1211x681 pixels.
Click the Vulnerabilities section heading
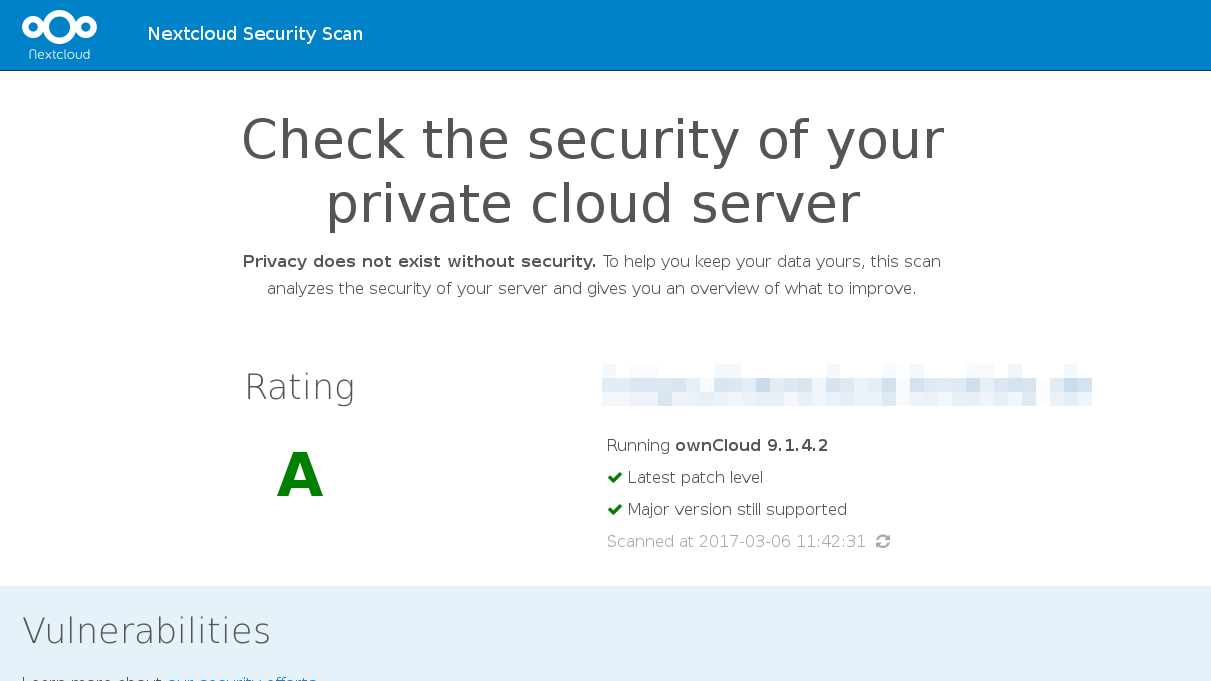click(146, 631)
